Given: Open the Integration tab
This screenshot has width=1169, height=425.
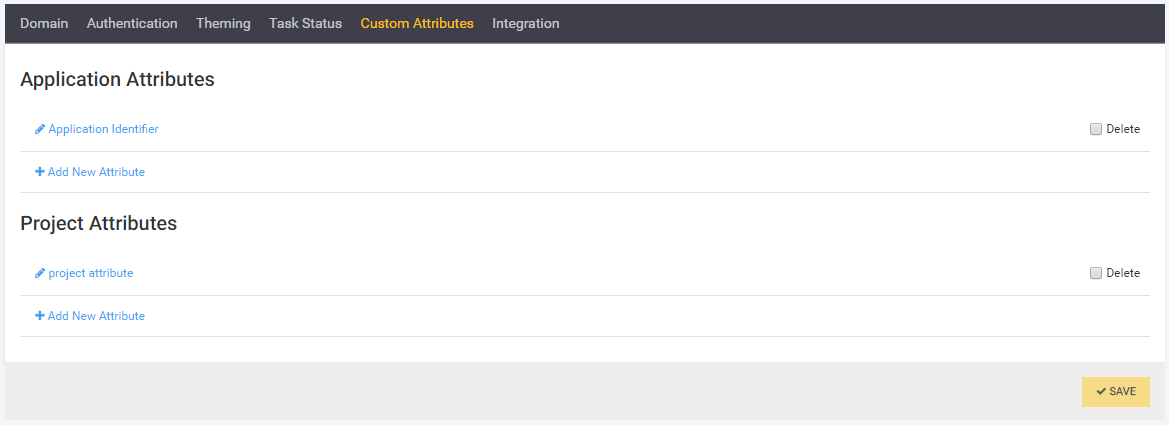Looking at the screenshot, I should [526, 23].
